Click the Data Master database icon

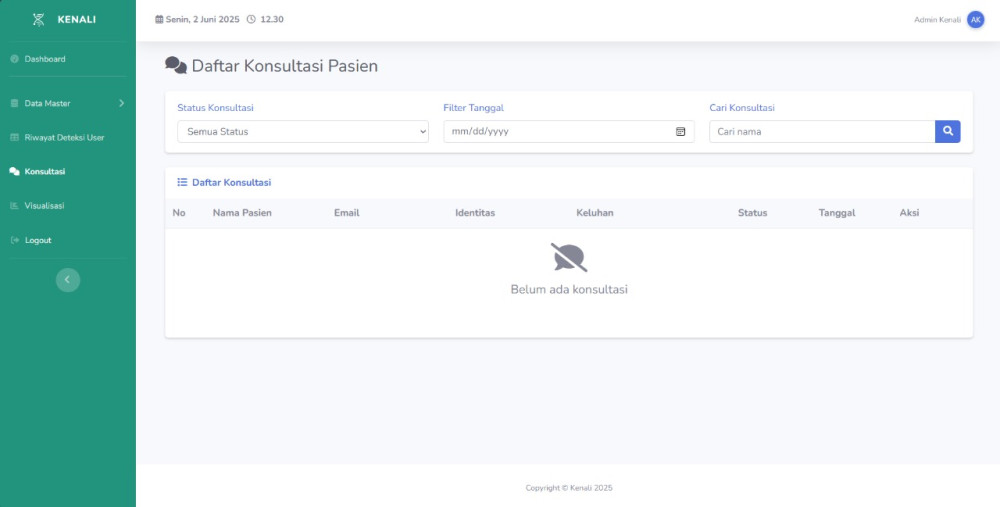pos(14,103)
